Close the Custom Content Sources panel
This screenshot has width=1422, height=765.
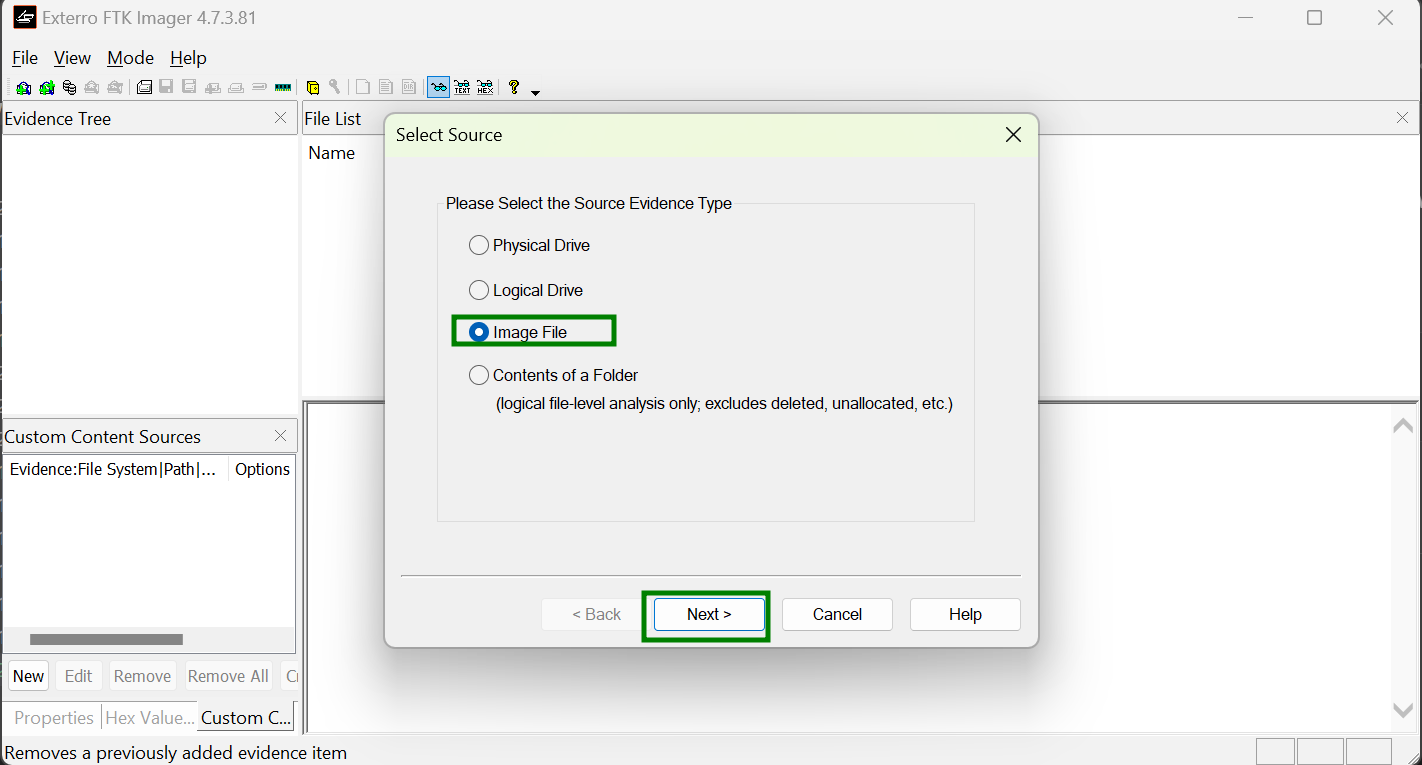[280, 436]
